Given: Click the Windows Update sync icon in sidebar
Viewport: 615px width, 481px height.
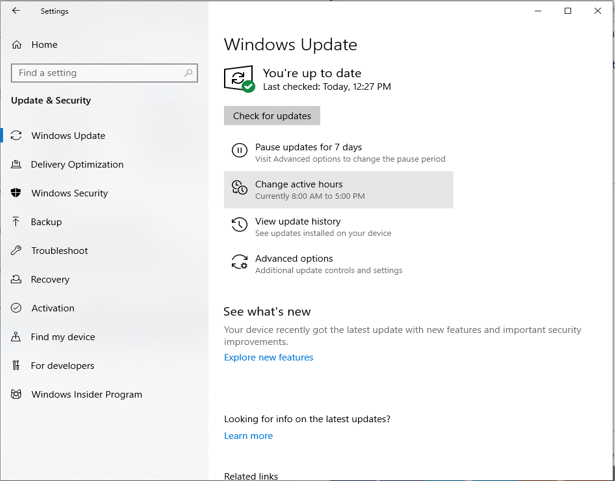Looking at the screenshot, I should pyautogui.click(x=16, y=135).
